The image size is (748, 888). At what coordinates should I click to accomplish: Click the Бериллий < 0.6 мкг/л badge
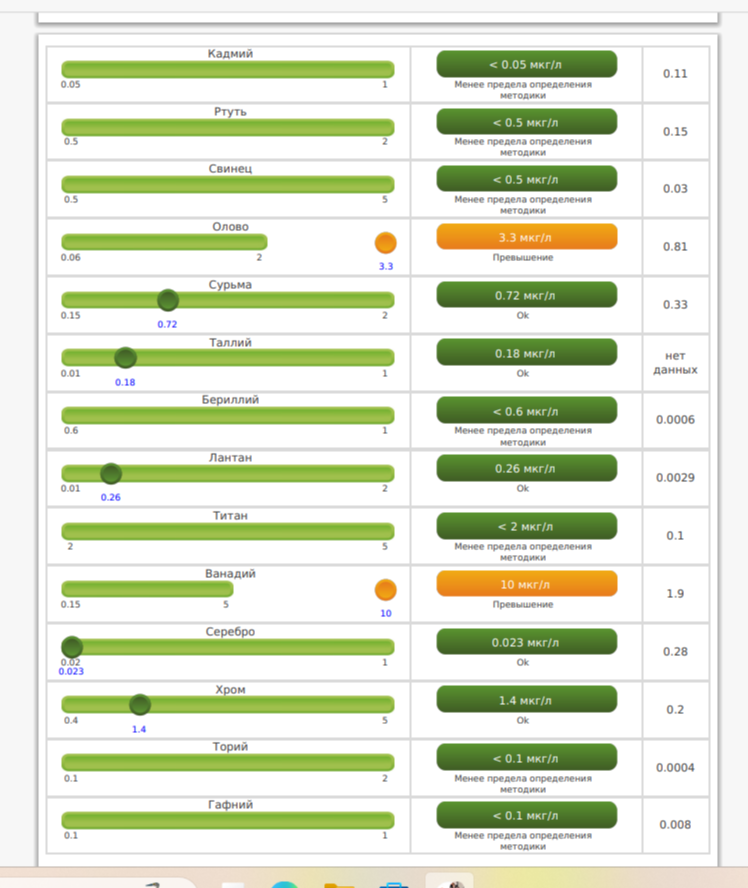click(526, 411)
